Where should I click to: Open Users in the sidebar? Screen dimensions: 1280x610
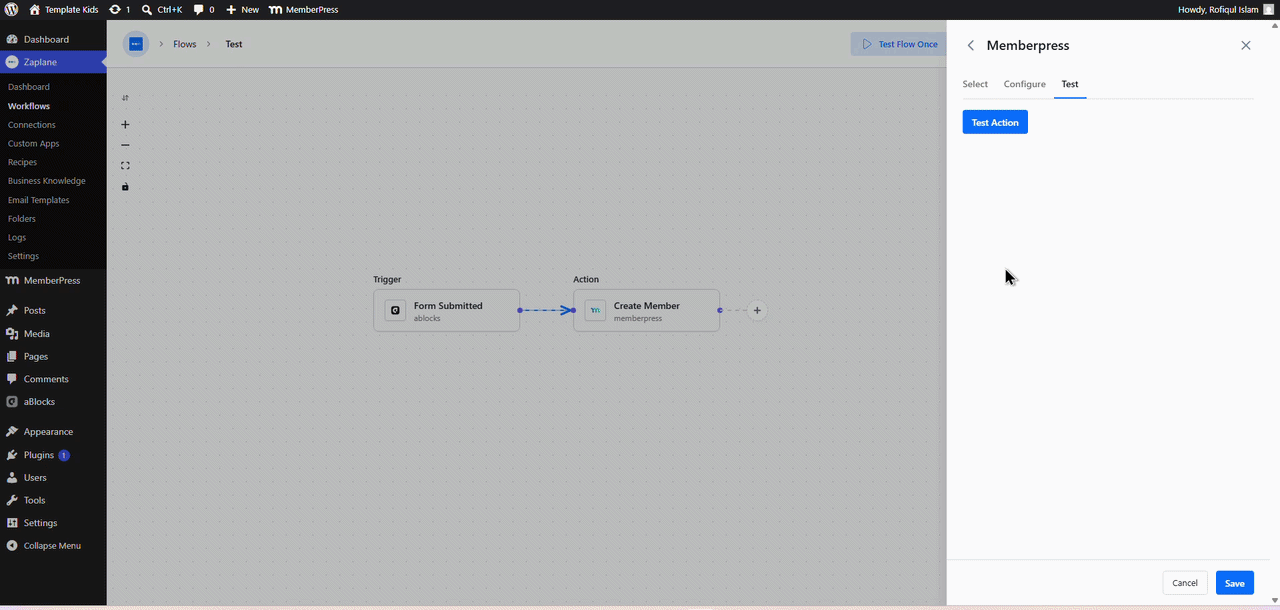click(53, 478)
